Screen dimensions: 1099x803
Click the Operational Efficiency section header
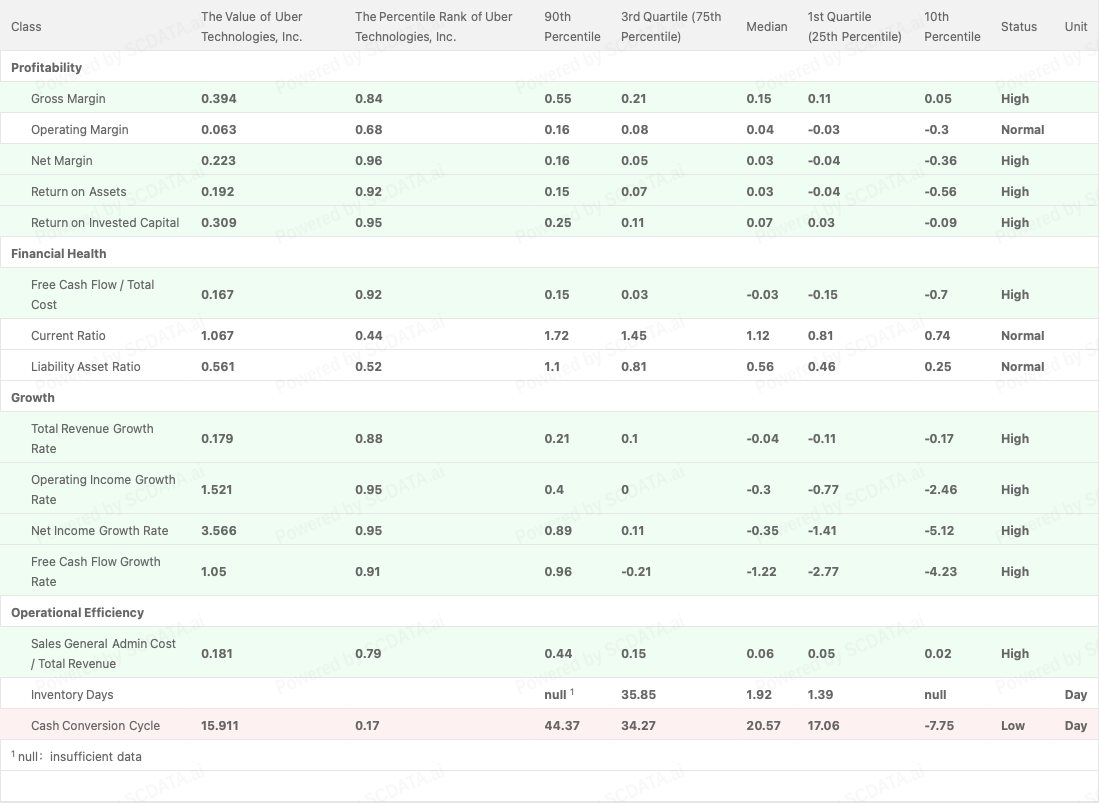(77, 613)
